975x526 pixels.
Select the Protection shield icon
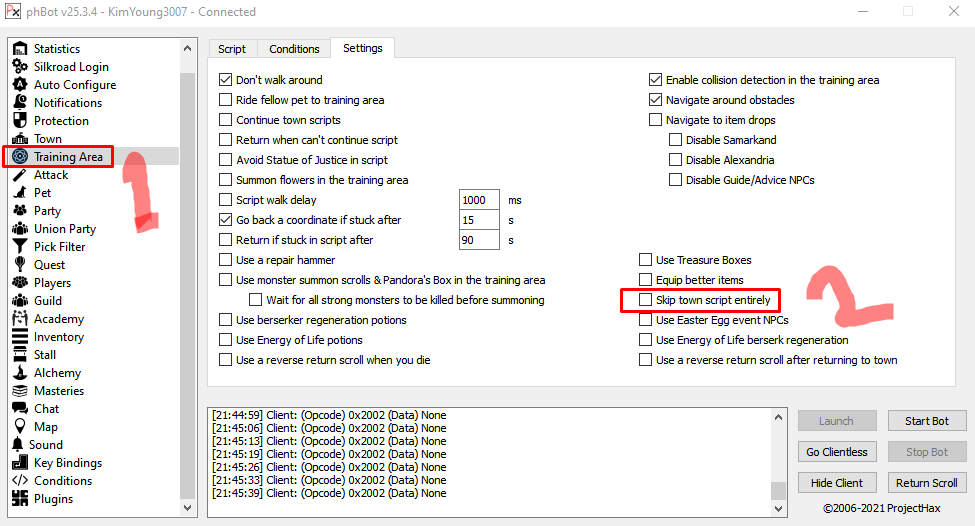(x=20, y=121)
